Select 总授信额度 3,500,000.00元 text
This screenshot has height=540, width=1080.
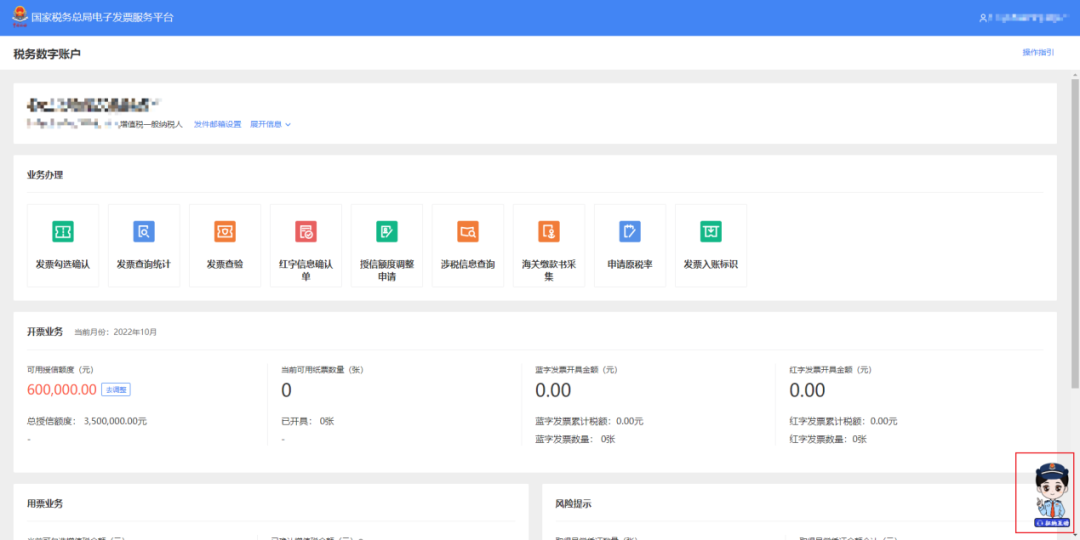click(x=87, y=422)
